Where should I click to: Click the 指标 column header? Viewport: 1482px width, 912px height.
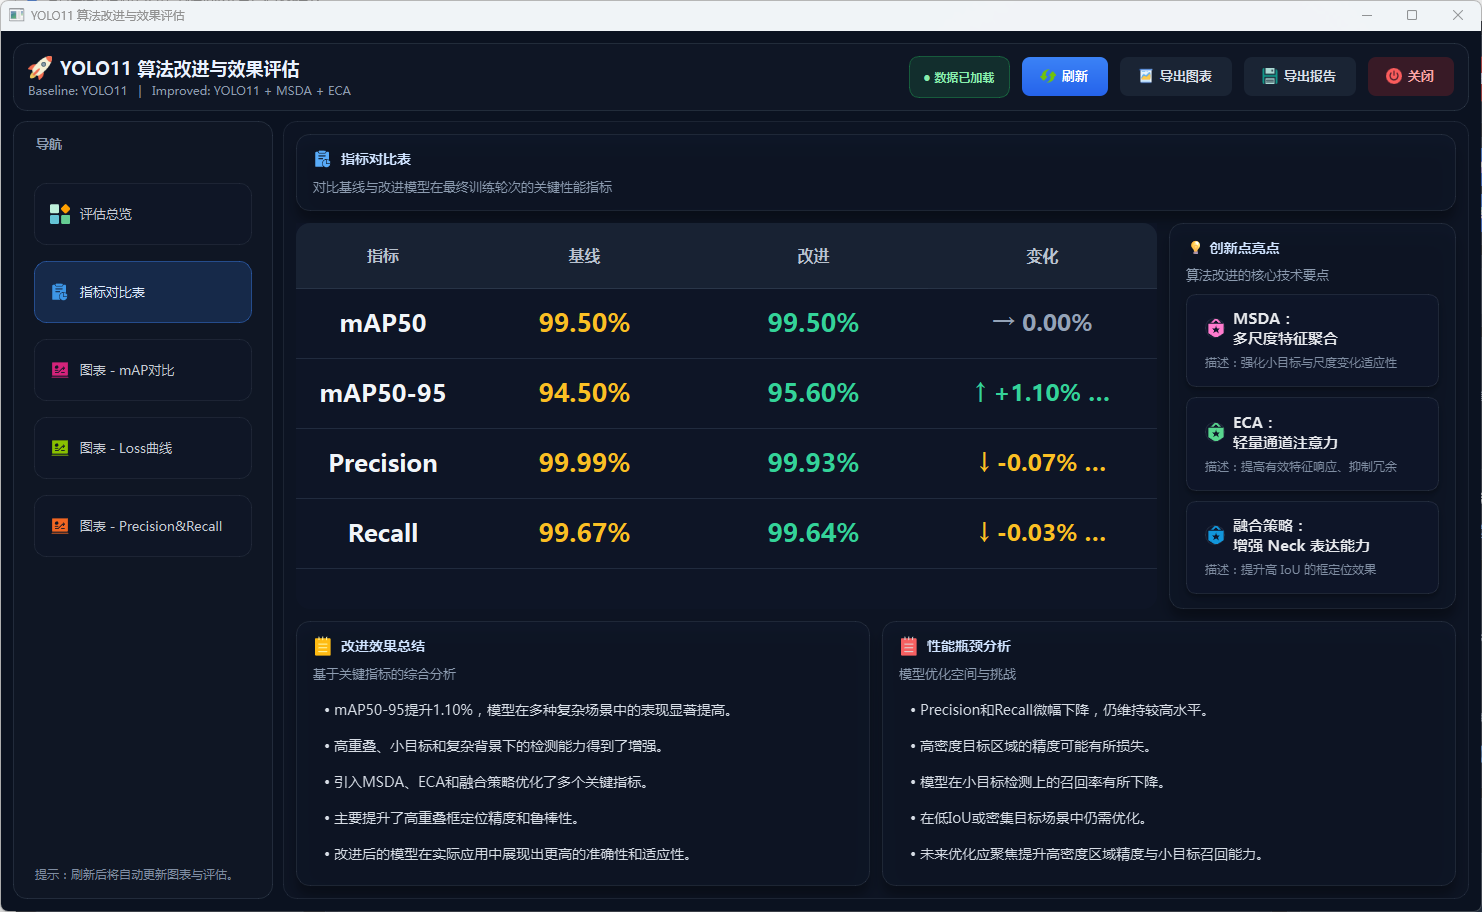[x=383, y=256]
